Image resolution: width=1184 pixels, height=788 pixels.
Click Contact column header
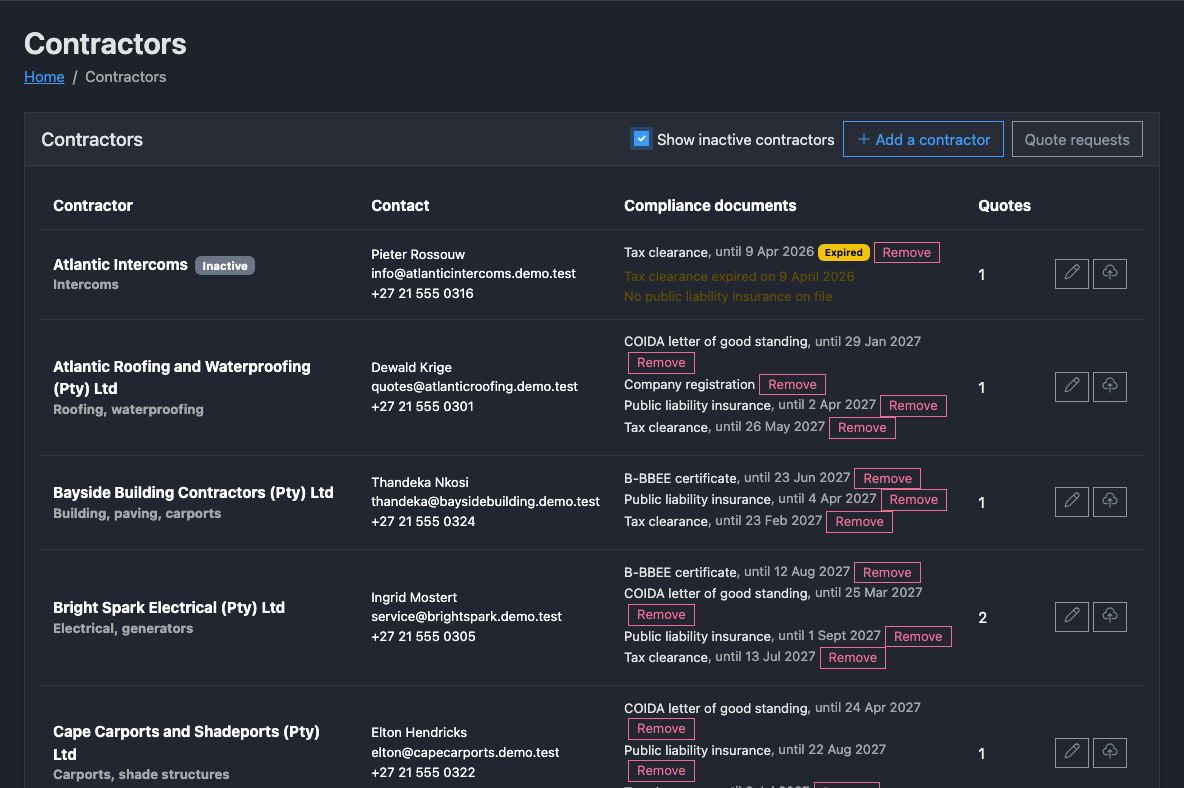click(400, 205)
